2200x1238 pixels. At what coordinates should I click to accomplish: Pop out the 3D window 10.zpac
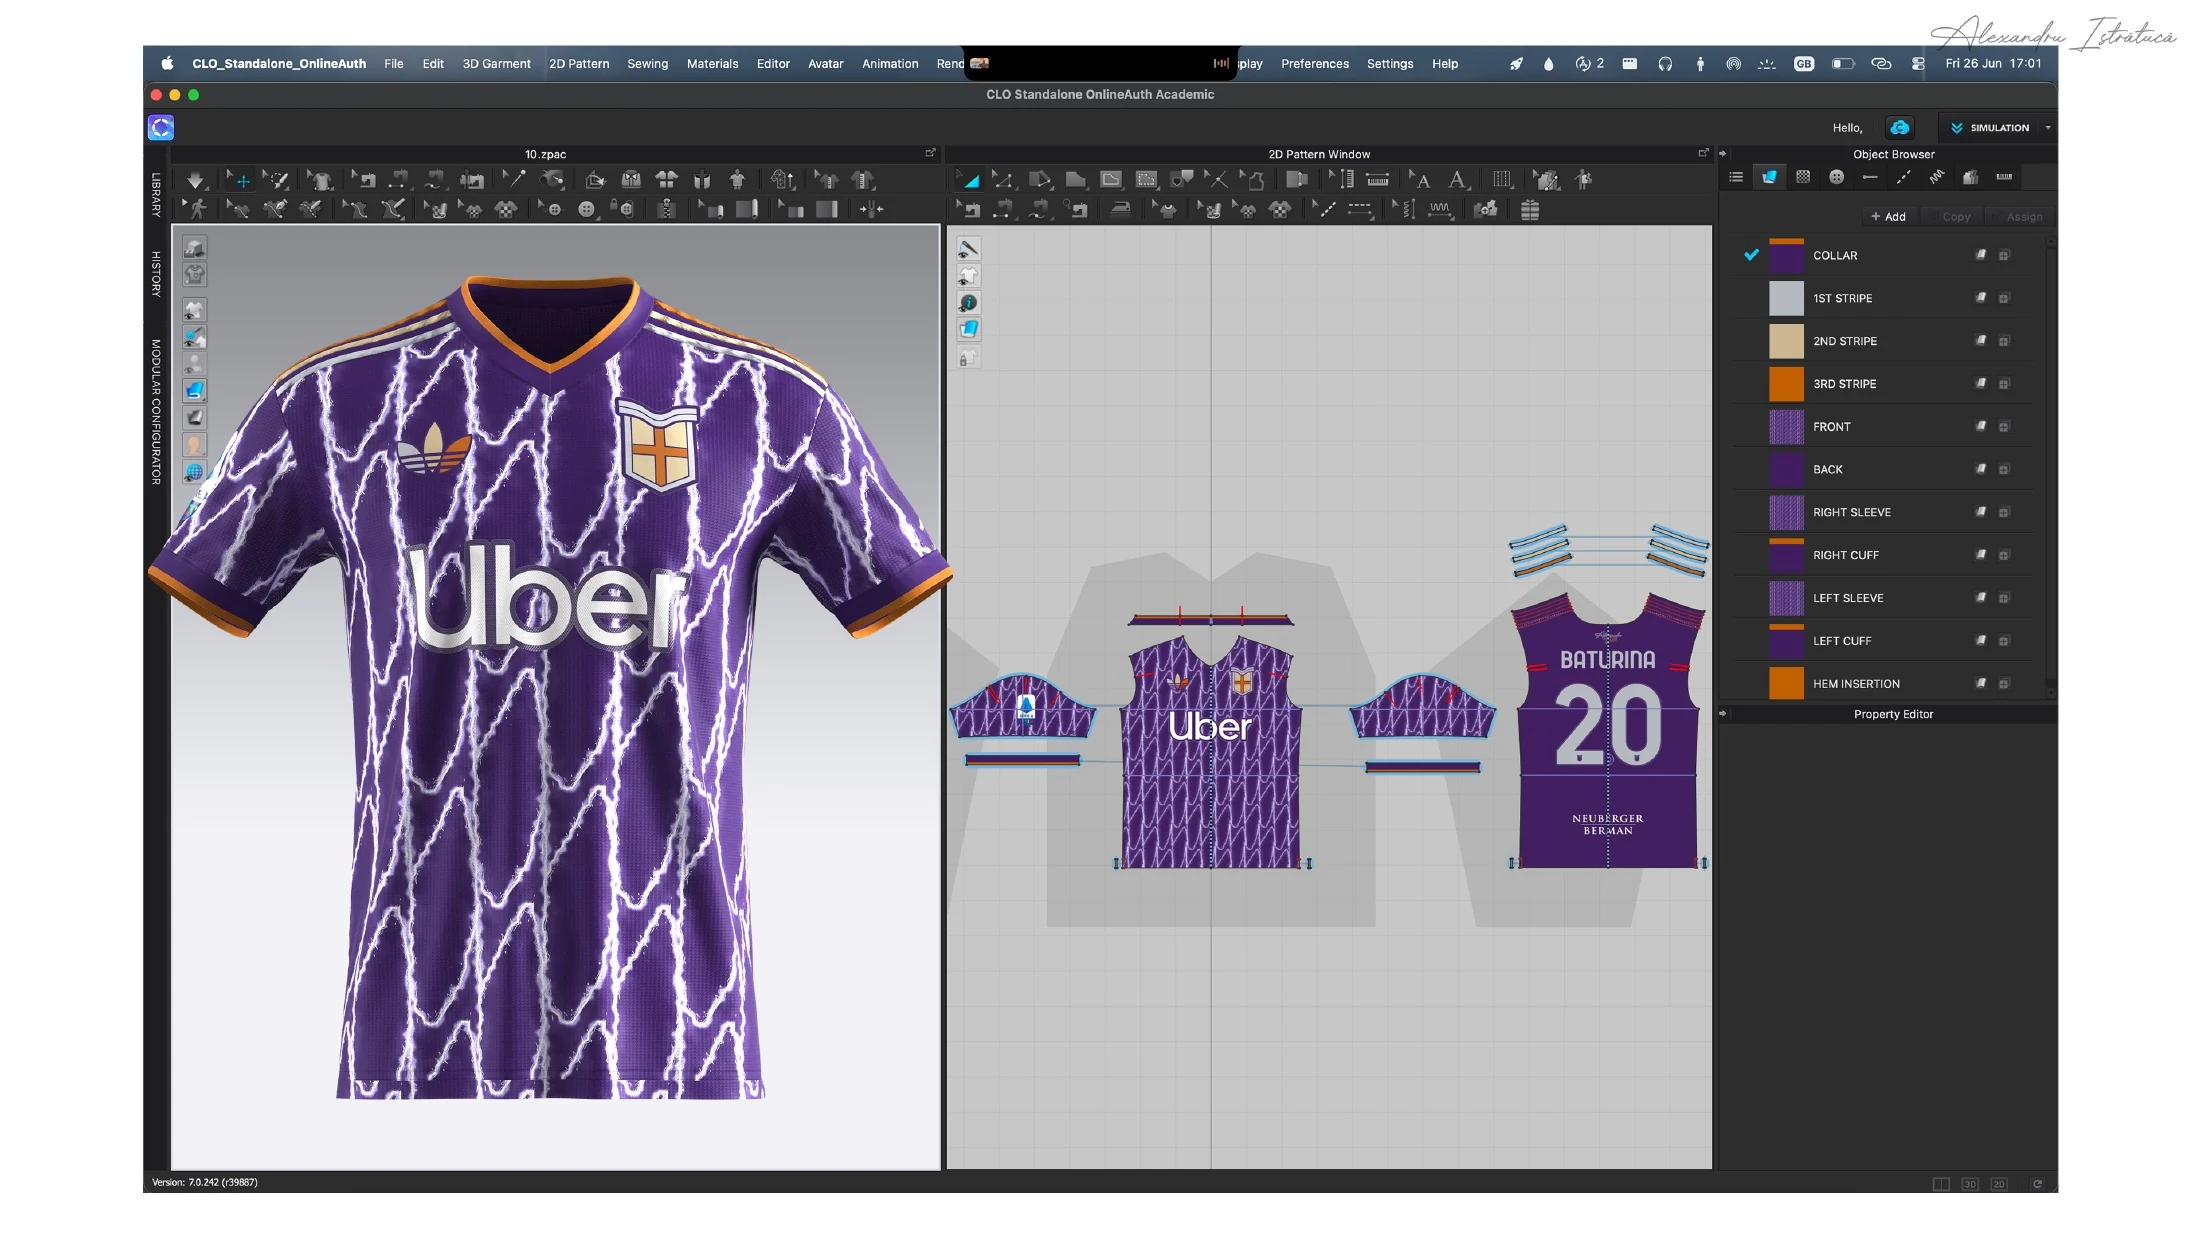pyautogui.click(x=930, y=153)
